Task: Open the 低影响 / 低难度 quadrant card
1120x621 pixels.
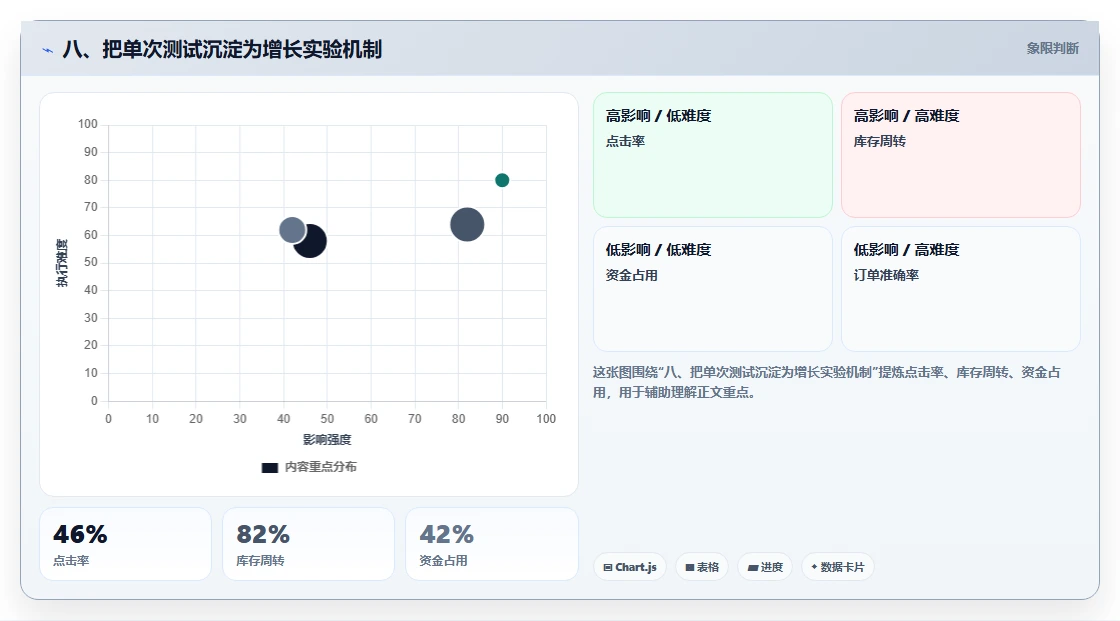Action: coord(713,289)
